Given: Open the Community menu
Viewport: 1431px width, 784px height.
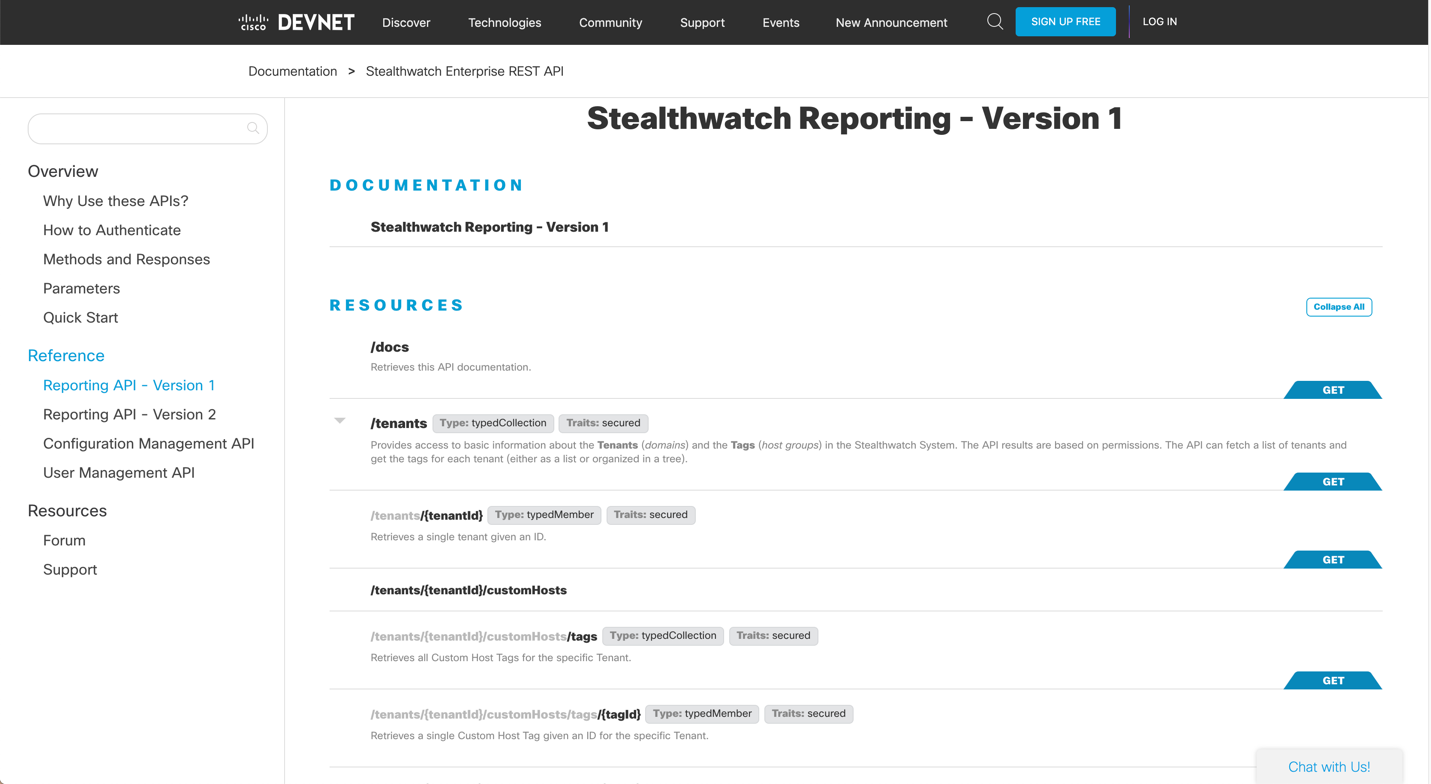Looking at the screenshot, I should 611,22.
